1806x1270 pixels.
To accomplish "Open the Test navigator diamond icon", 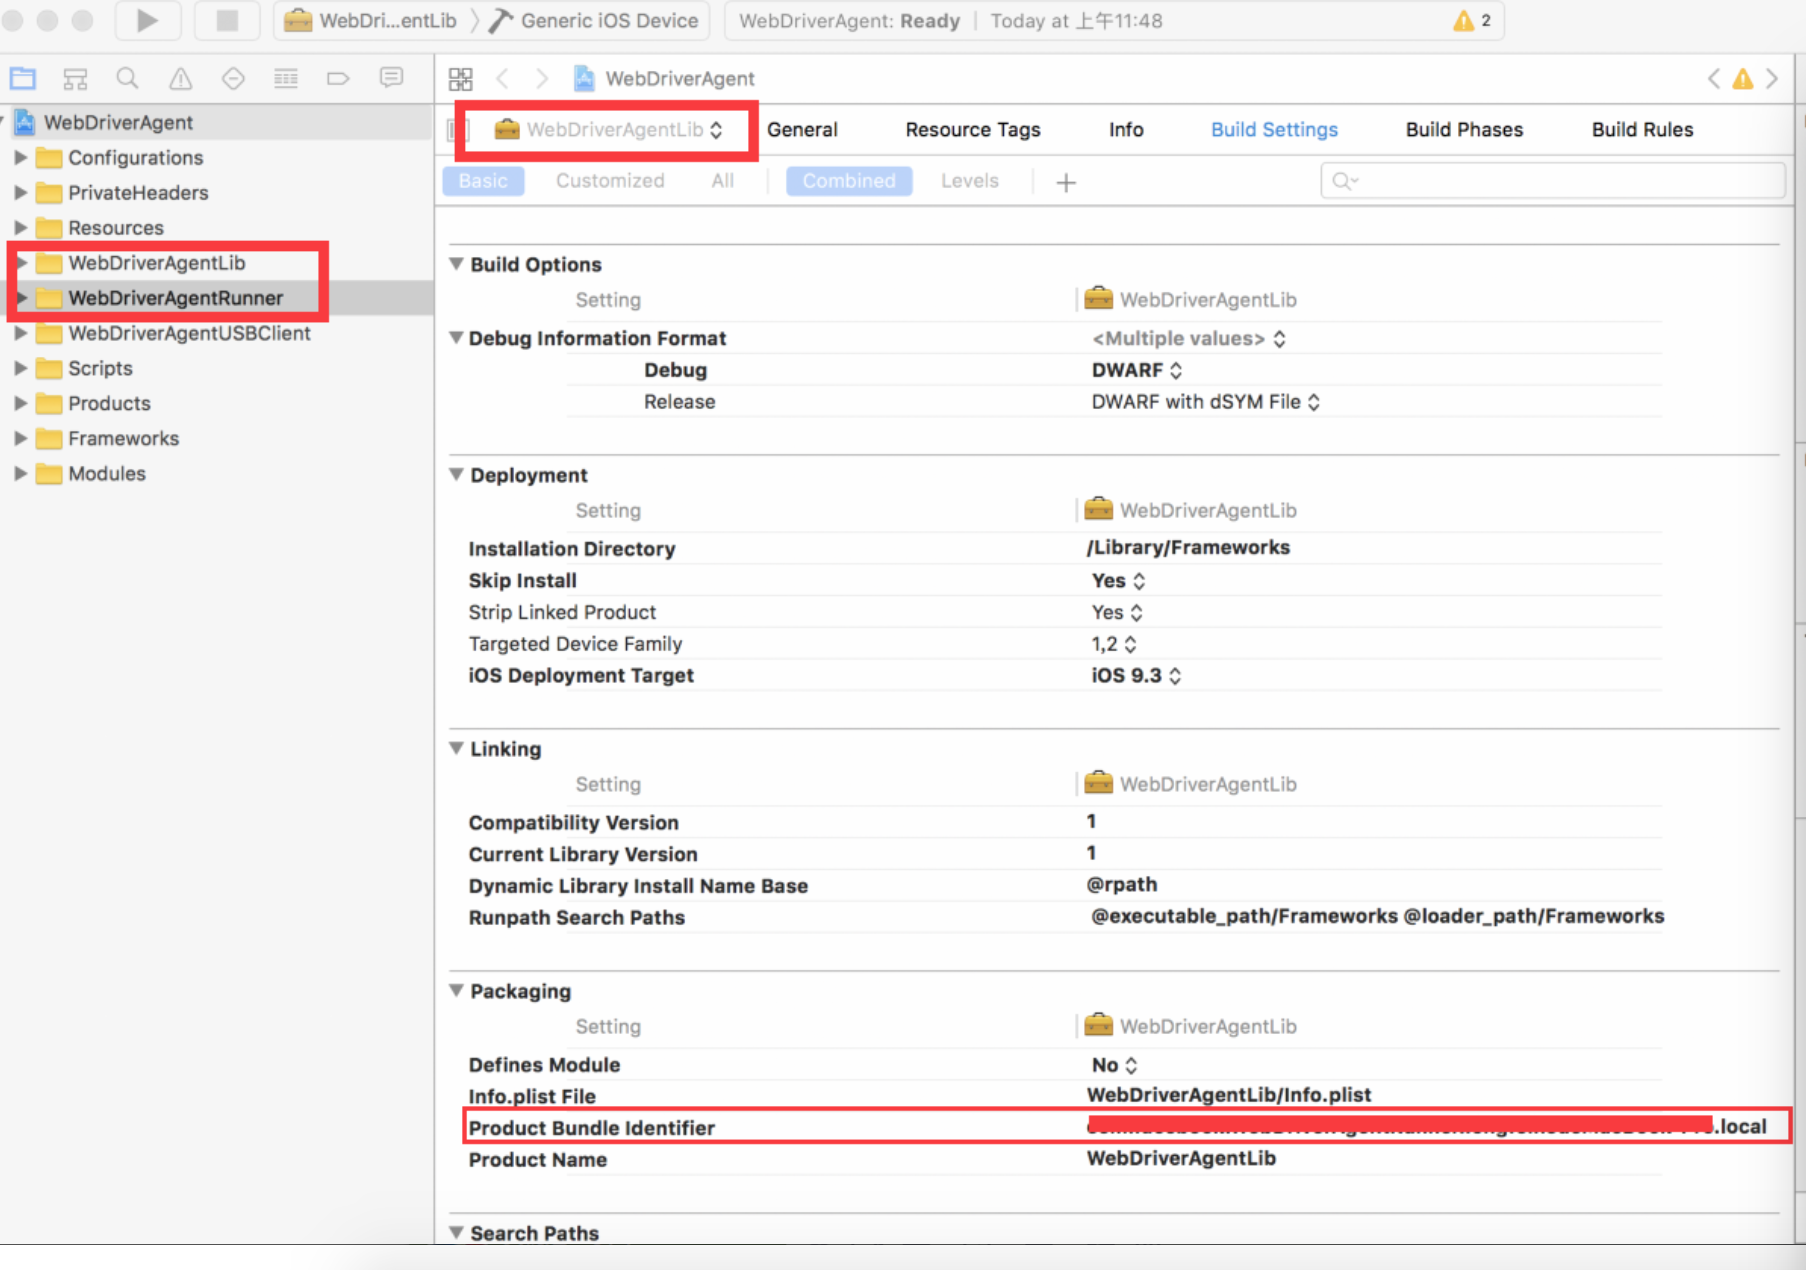I will click(233, 78).
